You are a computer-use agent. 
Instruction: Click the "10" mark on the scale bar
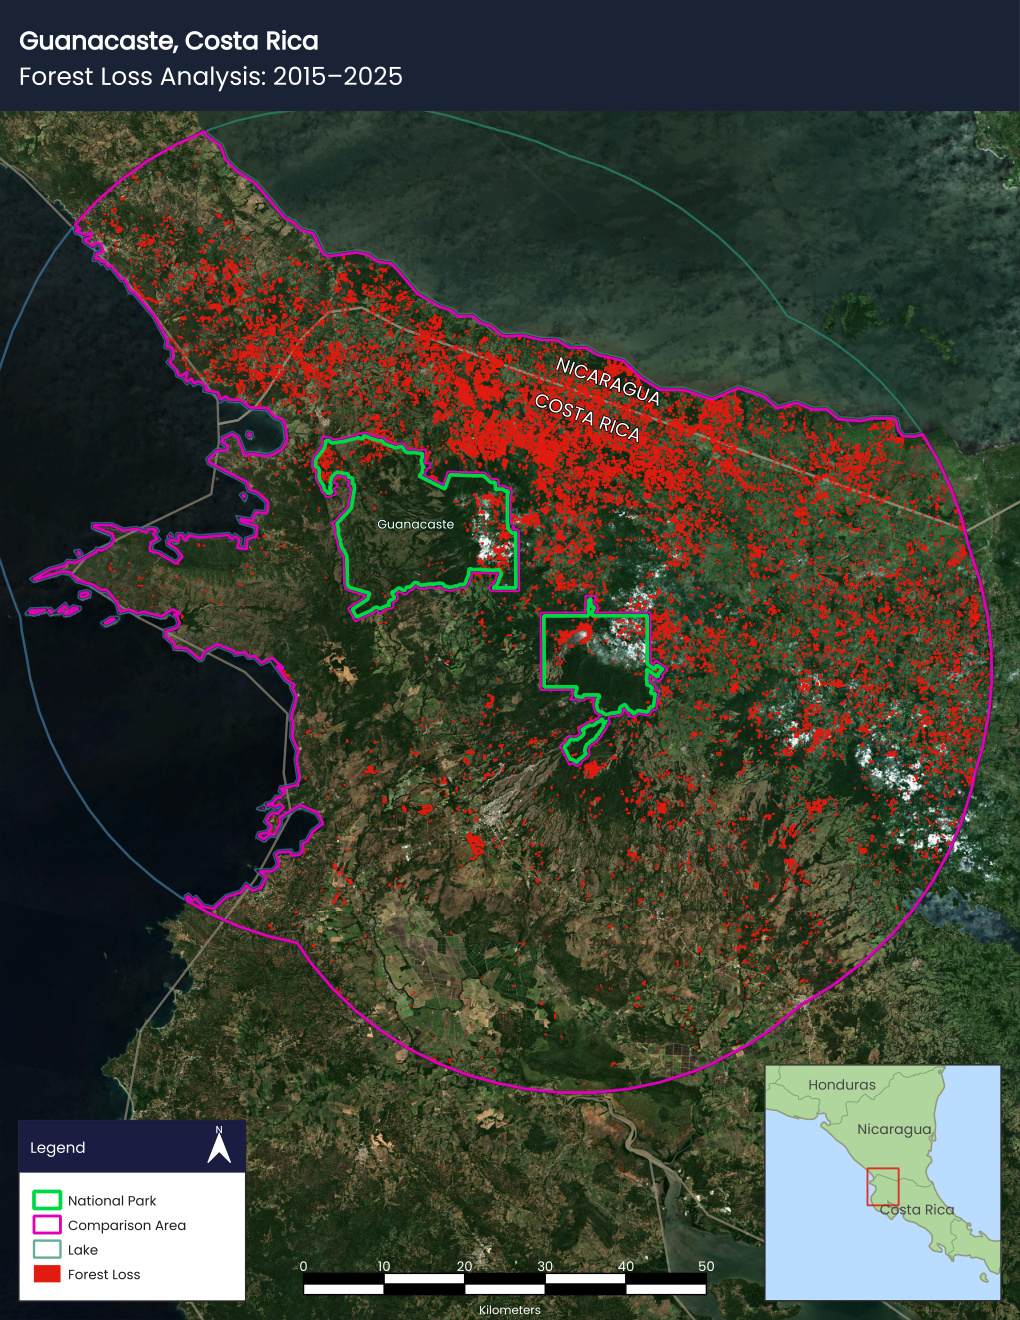(384, 1266)
